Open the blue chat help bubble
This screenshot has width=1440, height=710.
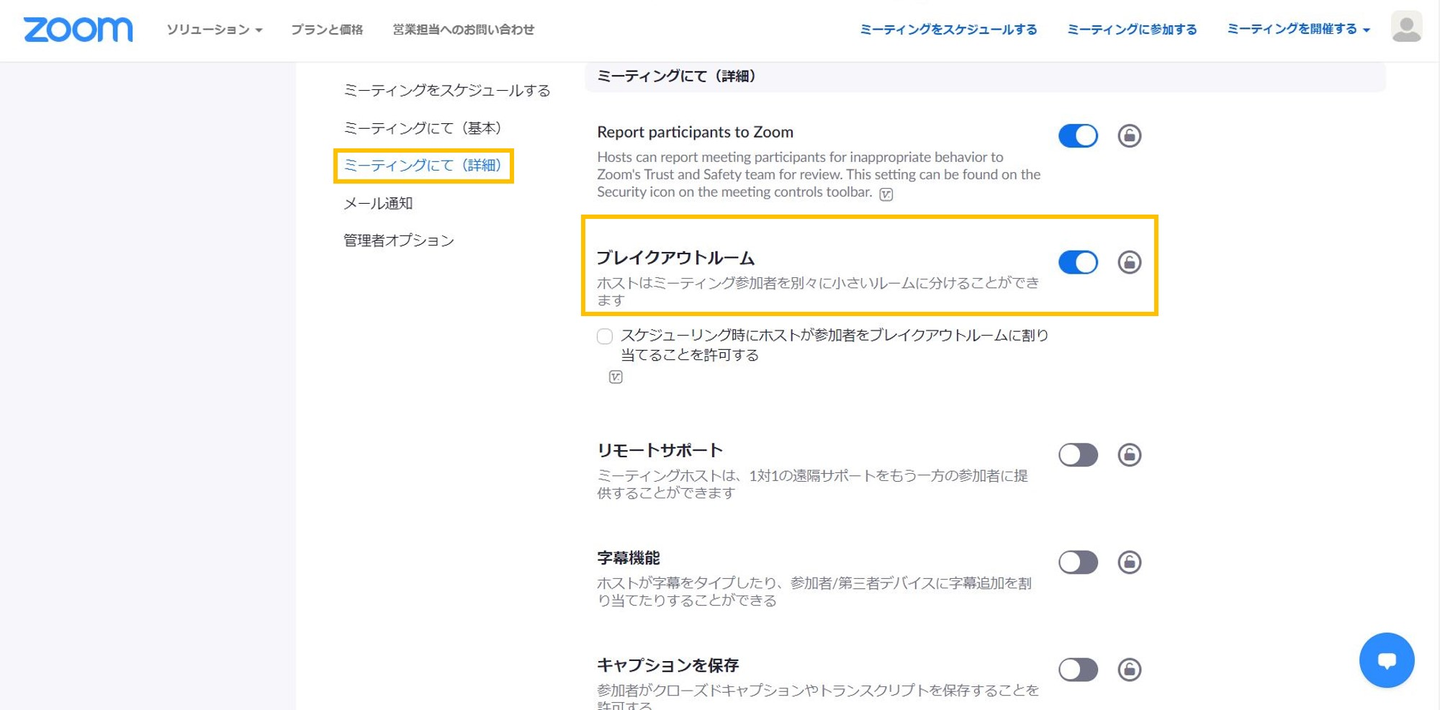(x=1386, y=660)
